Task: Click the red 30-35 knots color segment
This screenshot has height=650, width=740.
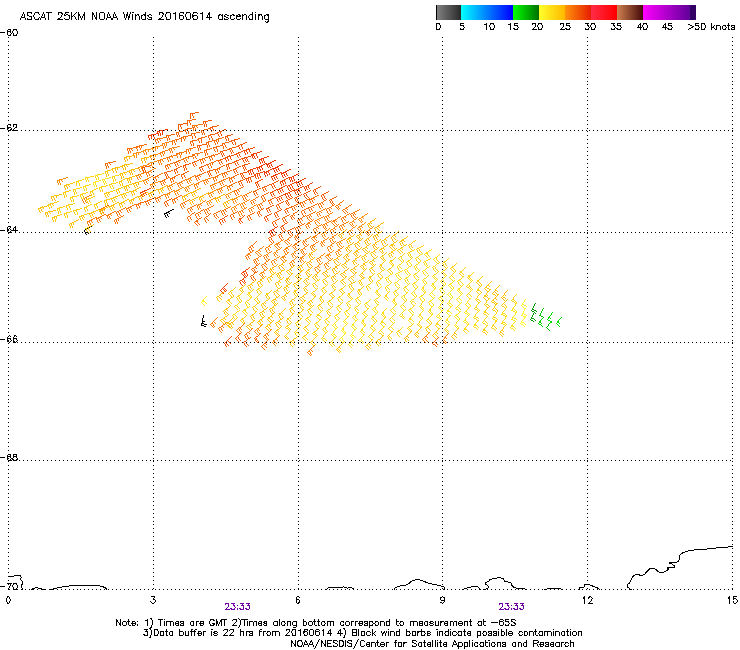Action: [x=604, y=12]
